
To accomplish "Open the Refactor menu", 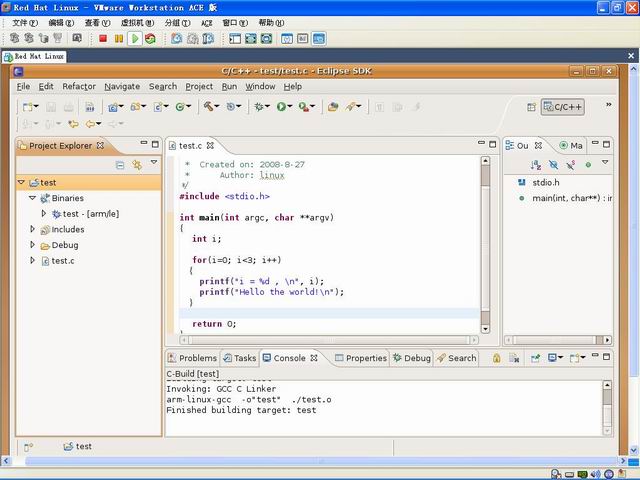I will point(79,87).
